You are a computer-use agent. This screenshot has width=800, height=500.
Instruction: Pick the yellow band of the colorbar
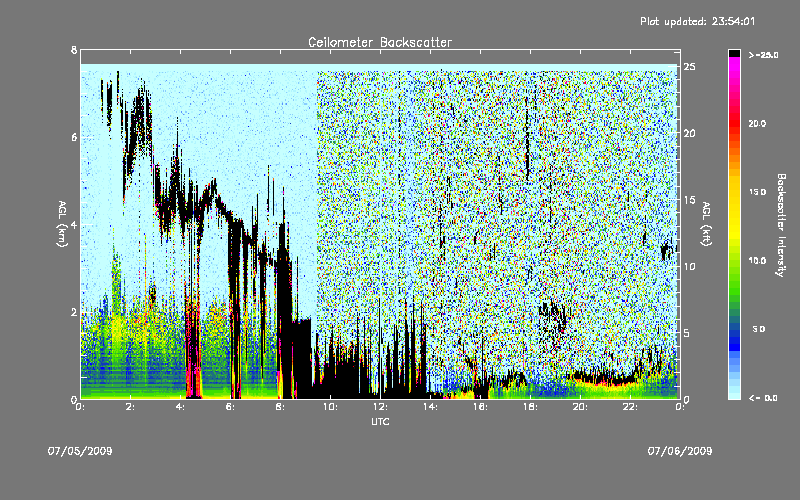pyautogui.click(x=734, y=209)
